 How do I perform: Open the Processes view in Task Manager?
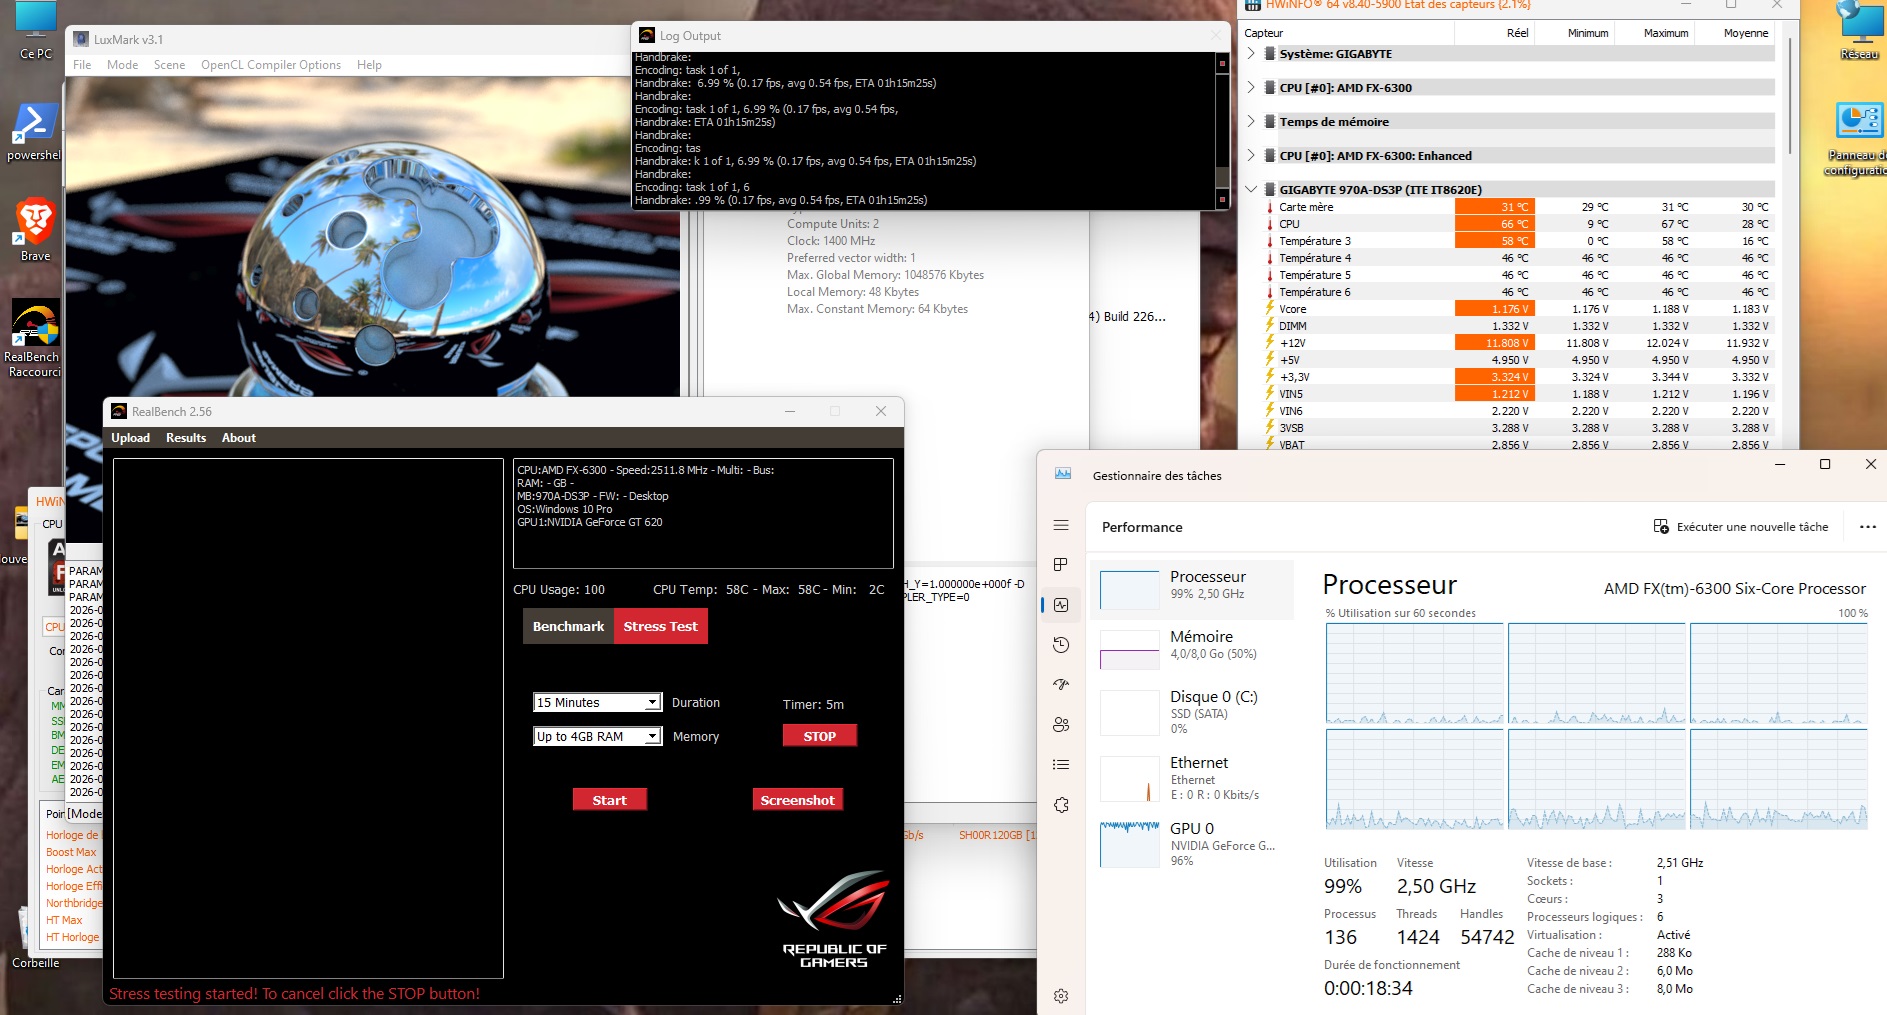[x=1060, y=564]
